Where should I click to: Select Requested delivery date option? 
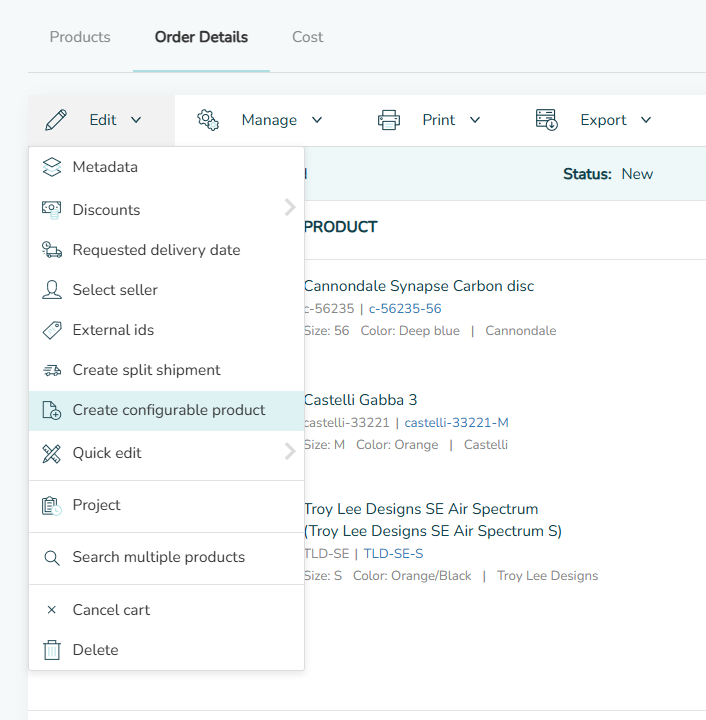pos(156,250)
